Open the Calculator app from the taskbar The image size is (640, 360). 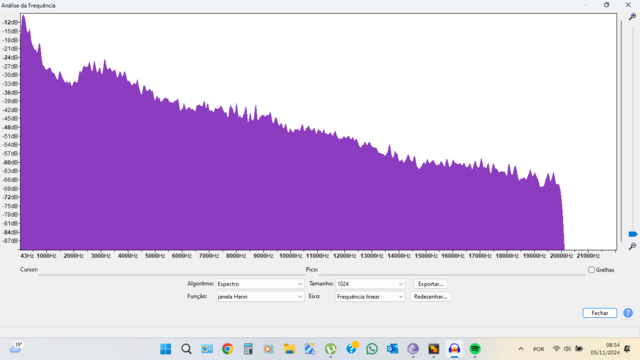pos(248,349)
